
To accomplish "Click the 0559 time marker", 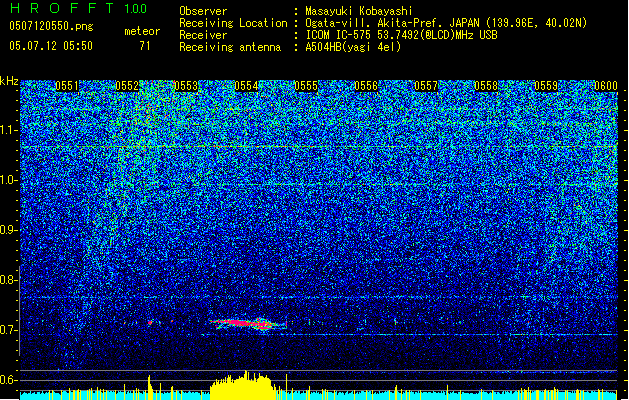I will pos(546,86).
